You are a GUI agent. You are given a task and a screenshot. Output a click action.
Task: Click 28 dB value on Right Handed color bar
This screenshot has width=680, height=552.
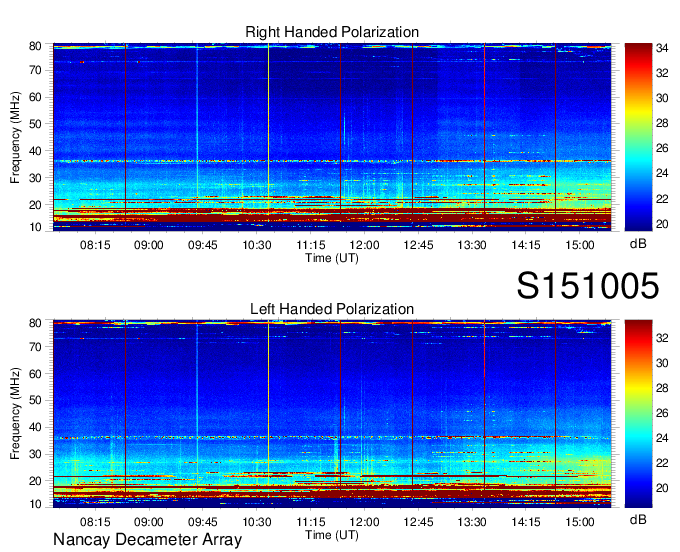coord(662,124)
